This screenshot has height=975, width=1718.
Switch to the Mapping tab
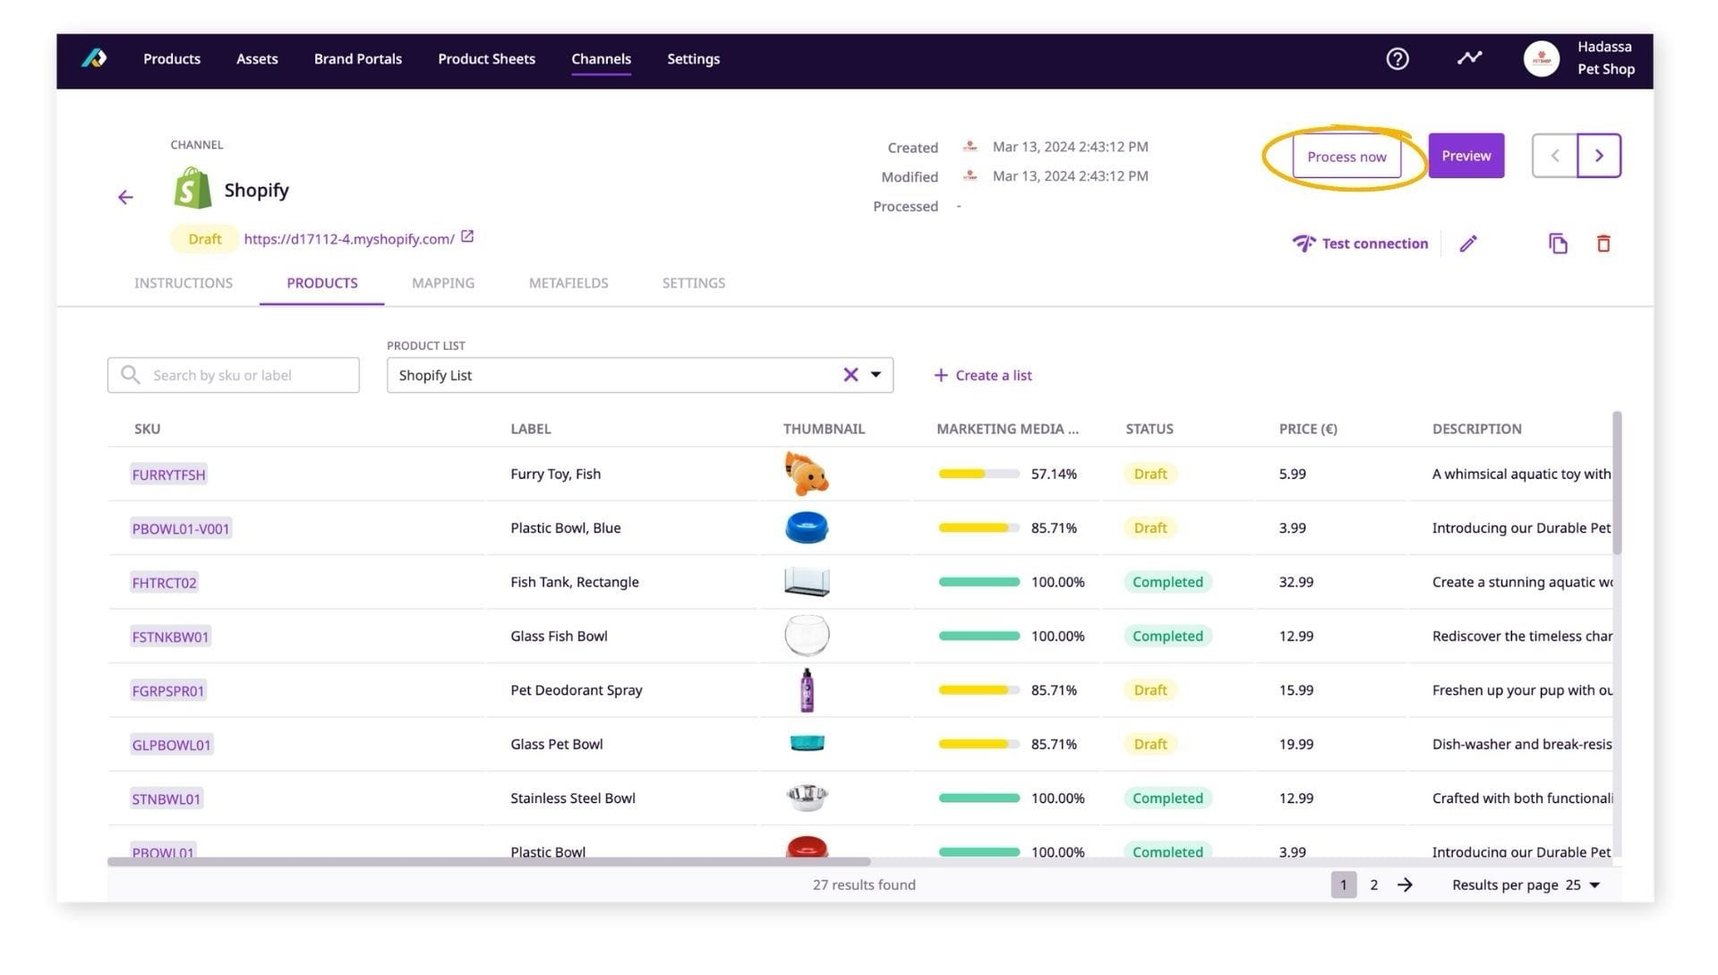[442, 283]
